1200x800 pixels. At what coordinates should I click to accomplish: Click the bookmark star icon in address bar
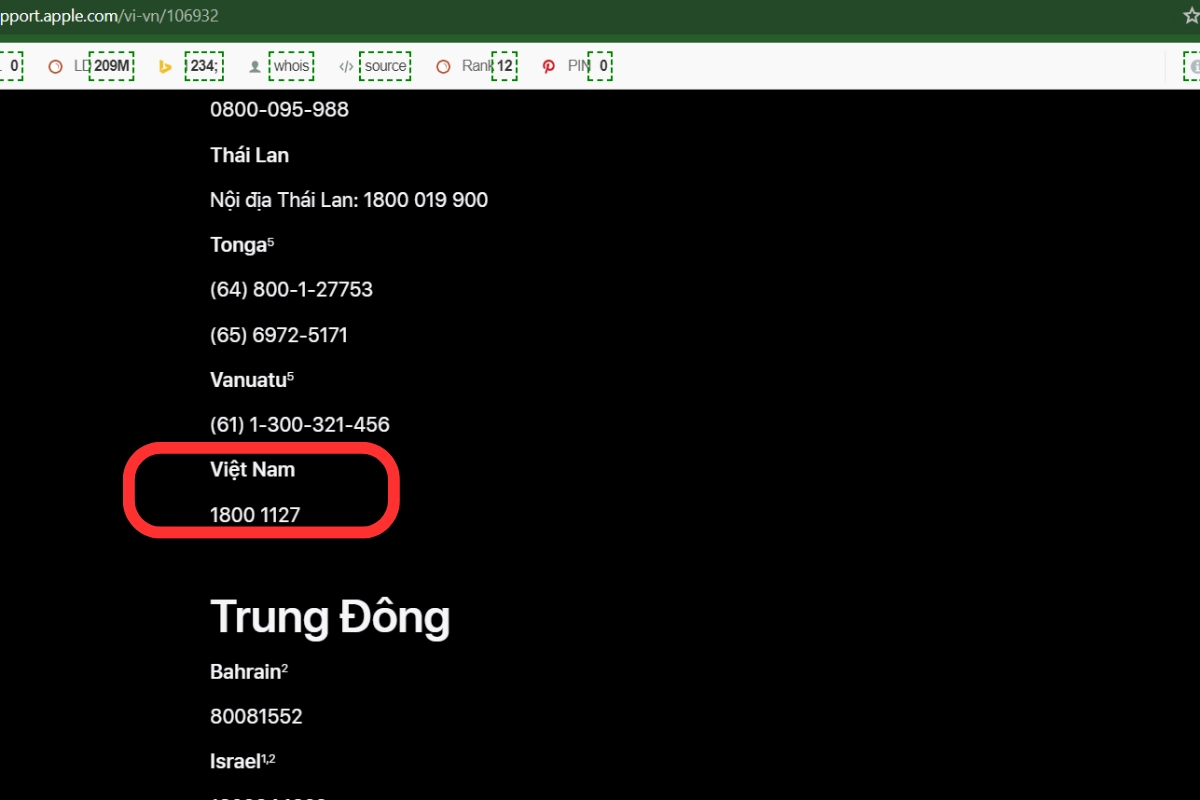(x=1191, y=16)
